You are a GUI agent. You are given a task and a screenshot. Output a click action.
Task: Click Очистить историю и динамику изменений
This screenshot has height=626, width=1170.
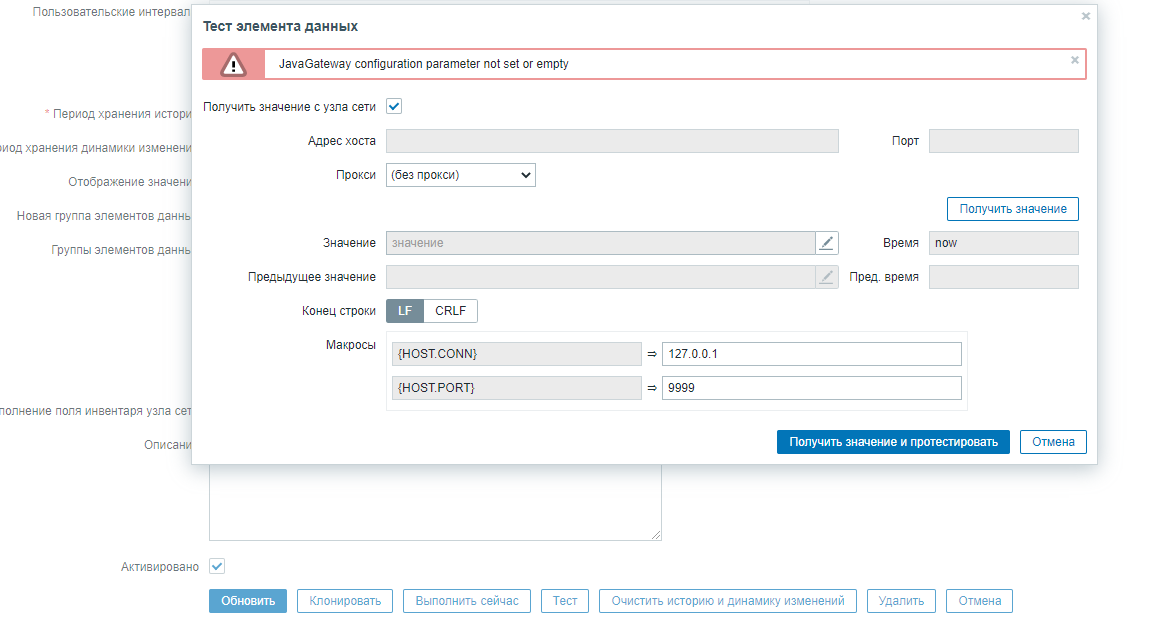click(728, 601)
